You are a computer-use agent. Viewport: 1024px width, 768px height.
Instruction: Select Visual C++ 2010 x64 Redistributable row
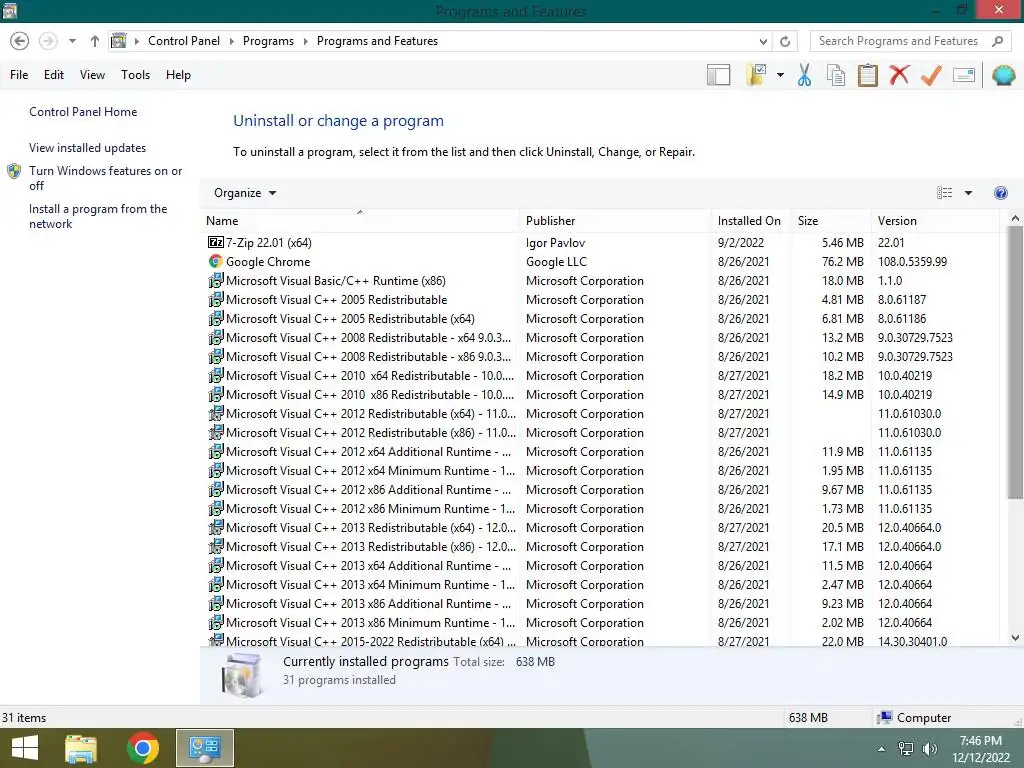click(603, 376)
